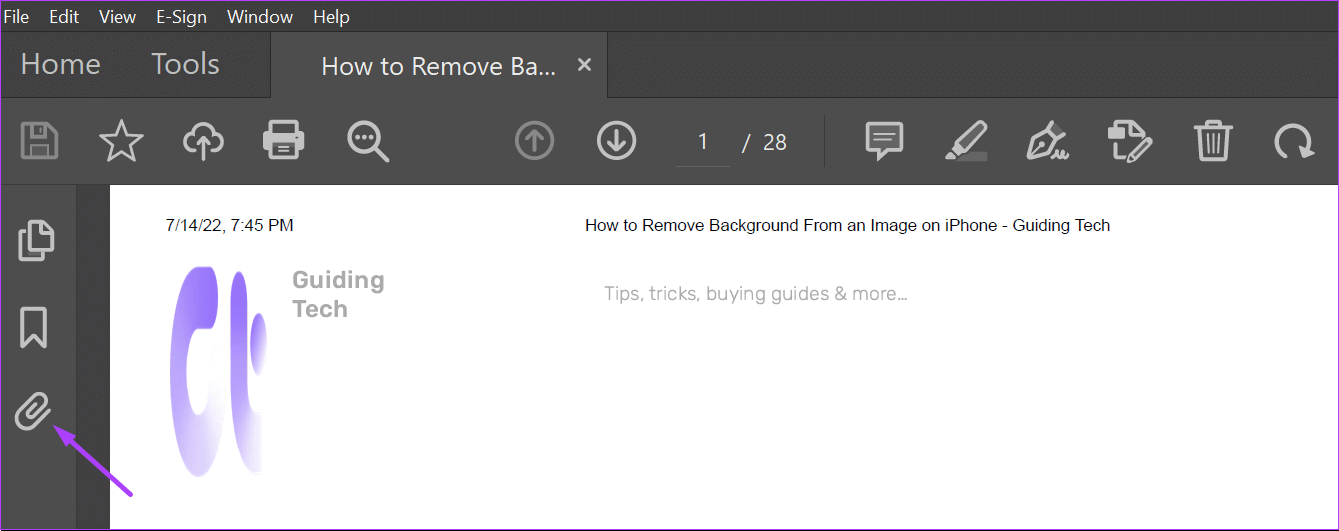
Task: Open the E-Sign menu
Action: click(x=181, y=17)
